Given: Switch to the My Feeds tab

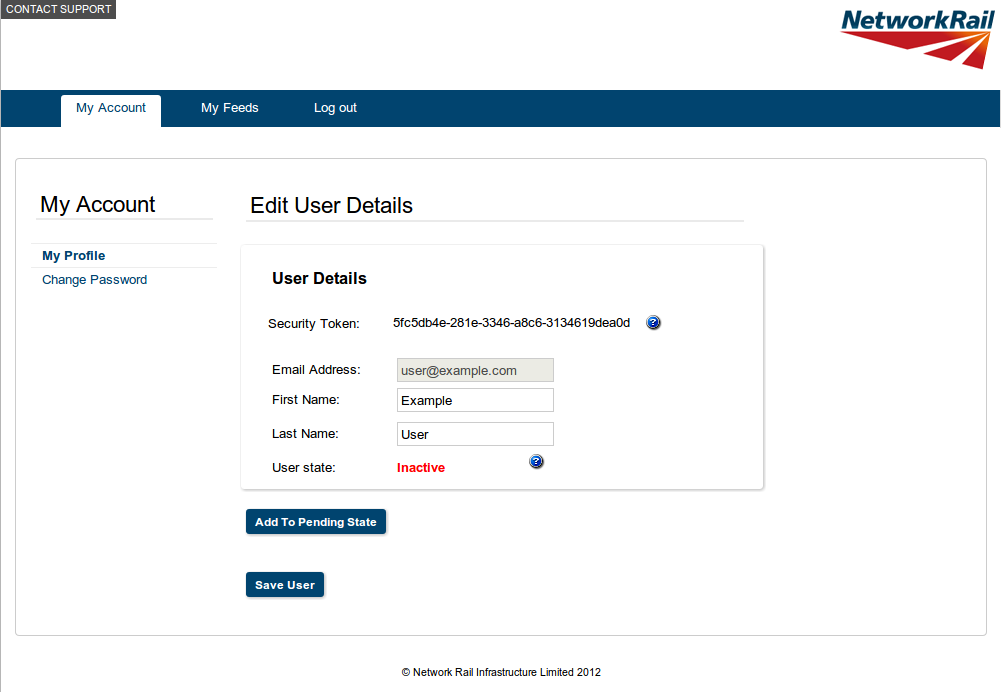Looking at the screenshot, I should 229,108.
